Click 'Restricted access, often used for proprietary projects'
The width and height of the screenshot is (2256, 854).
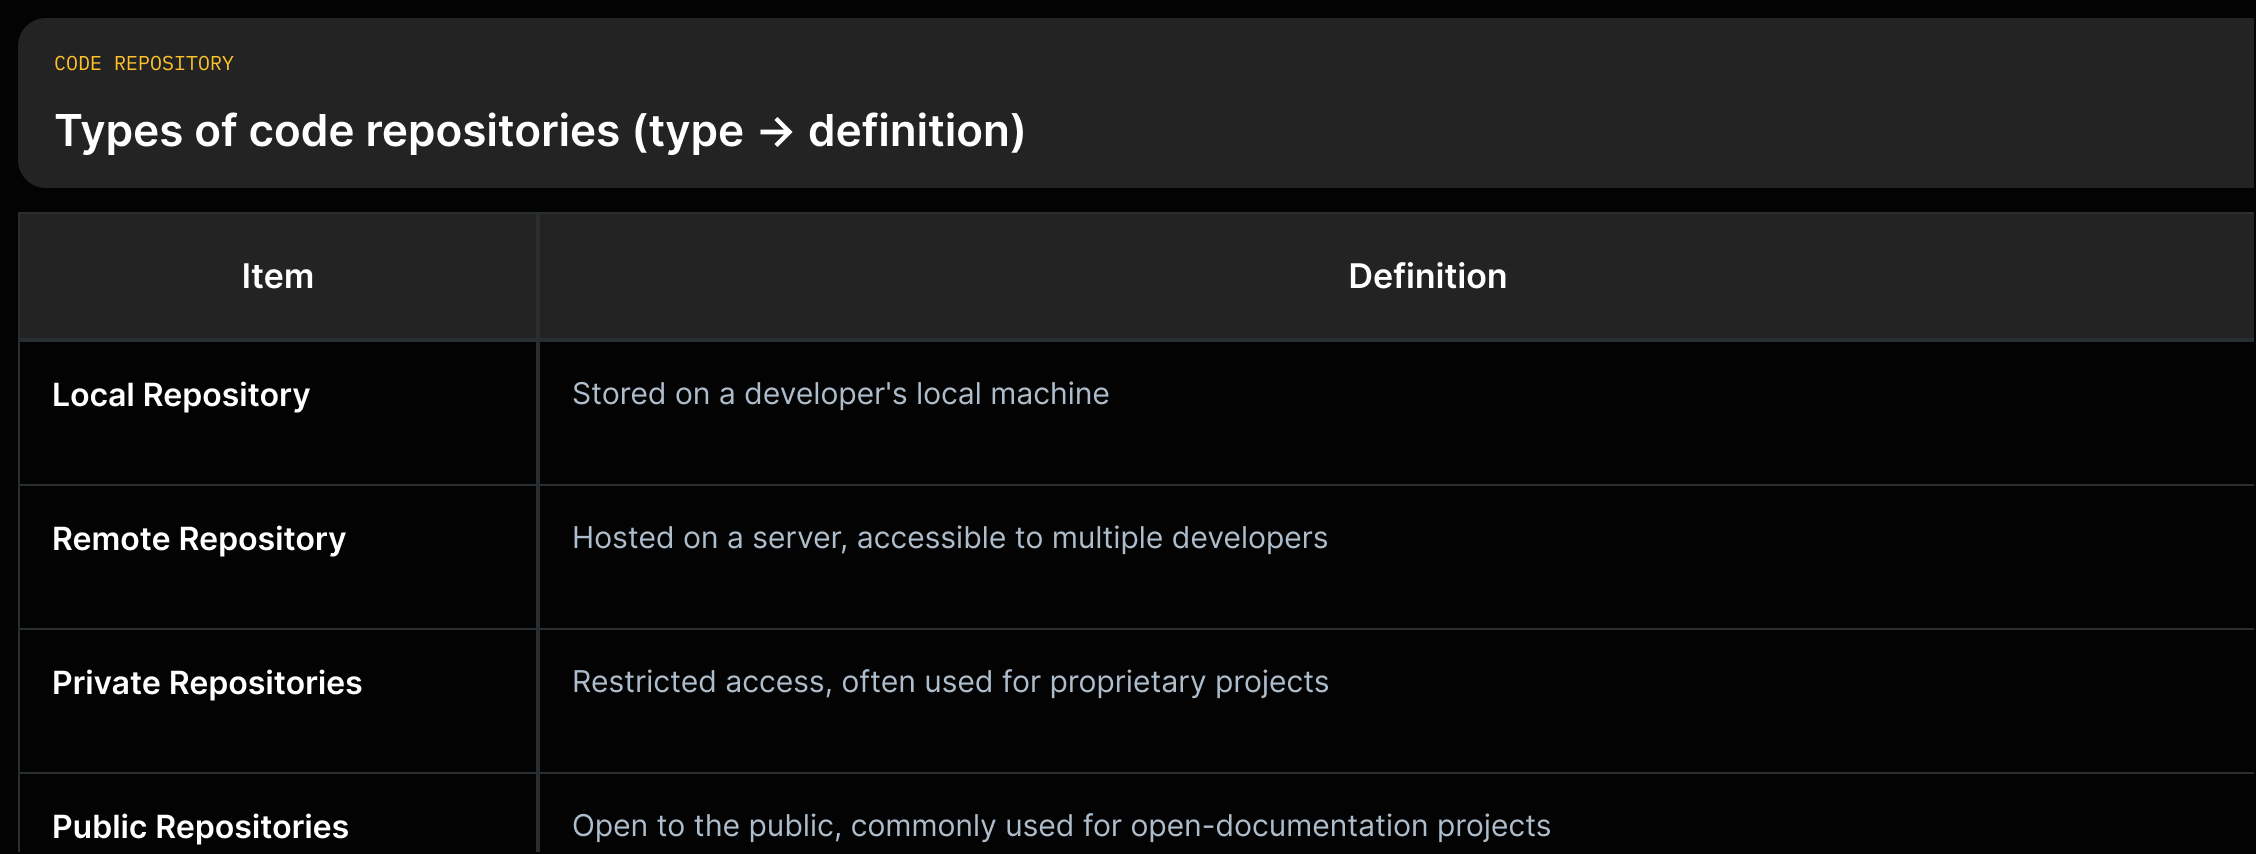(x=950, y=682)
